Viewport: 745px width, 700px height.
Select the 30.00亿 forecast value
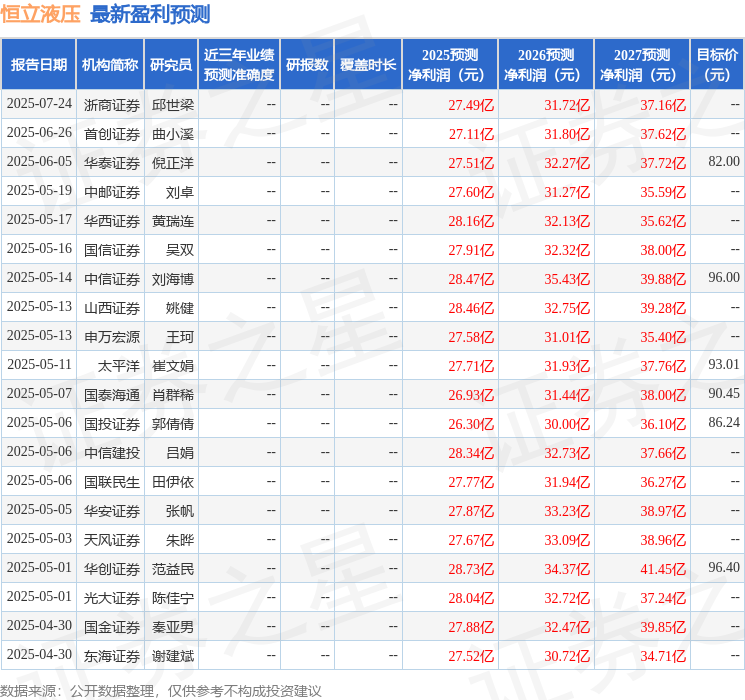[x=567, y=424]
